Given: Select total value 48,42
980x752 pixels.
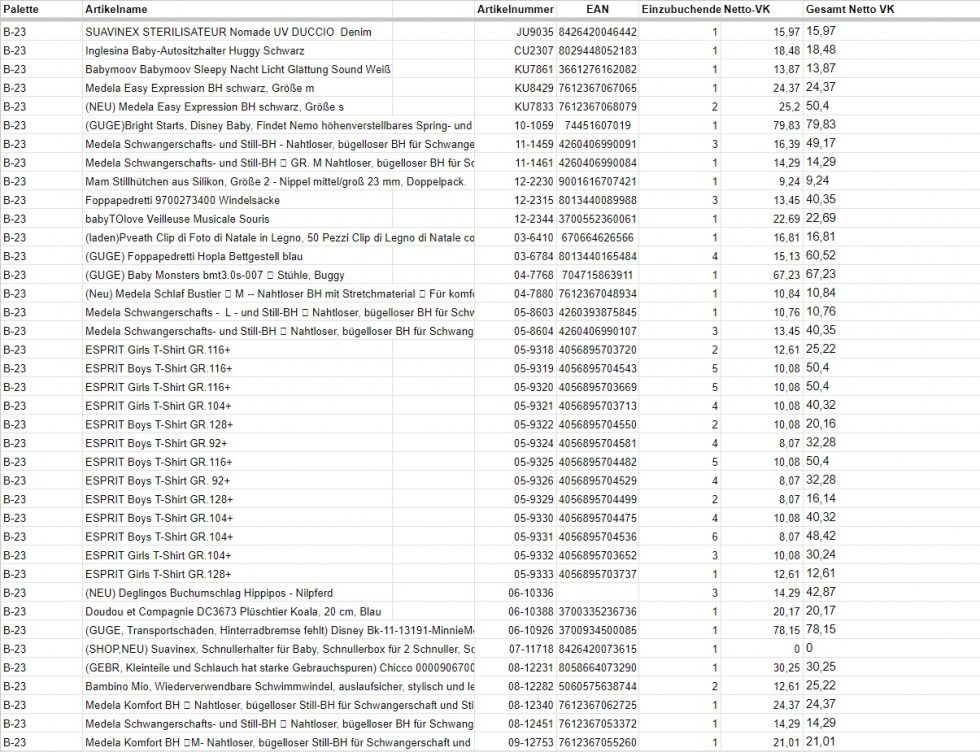Looking at the screenshot, I should coord(821,536).
